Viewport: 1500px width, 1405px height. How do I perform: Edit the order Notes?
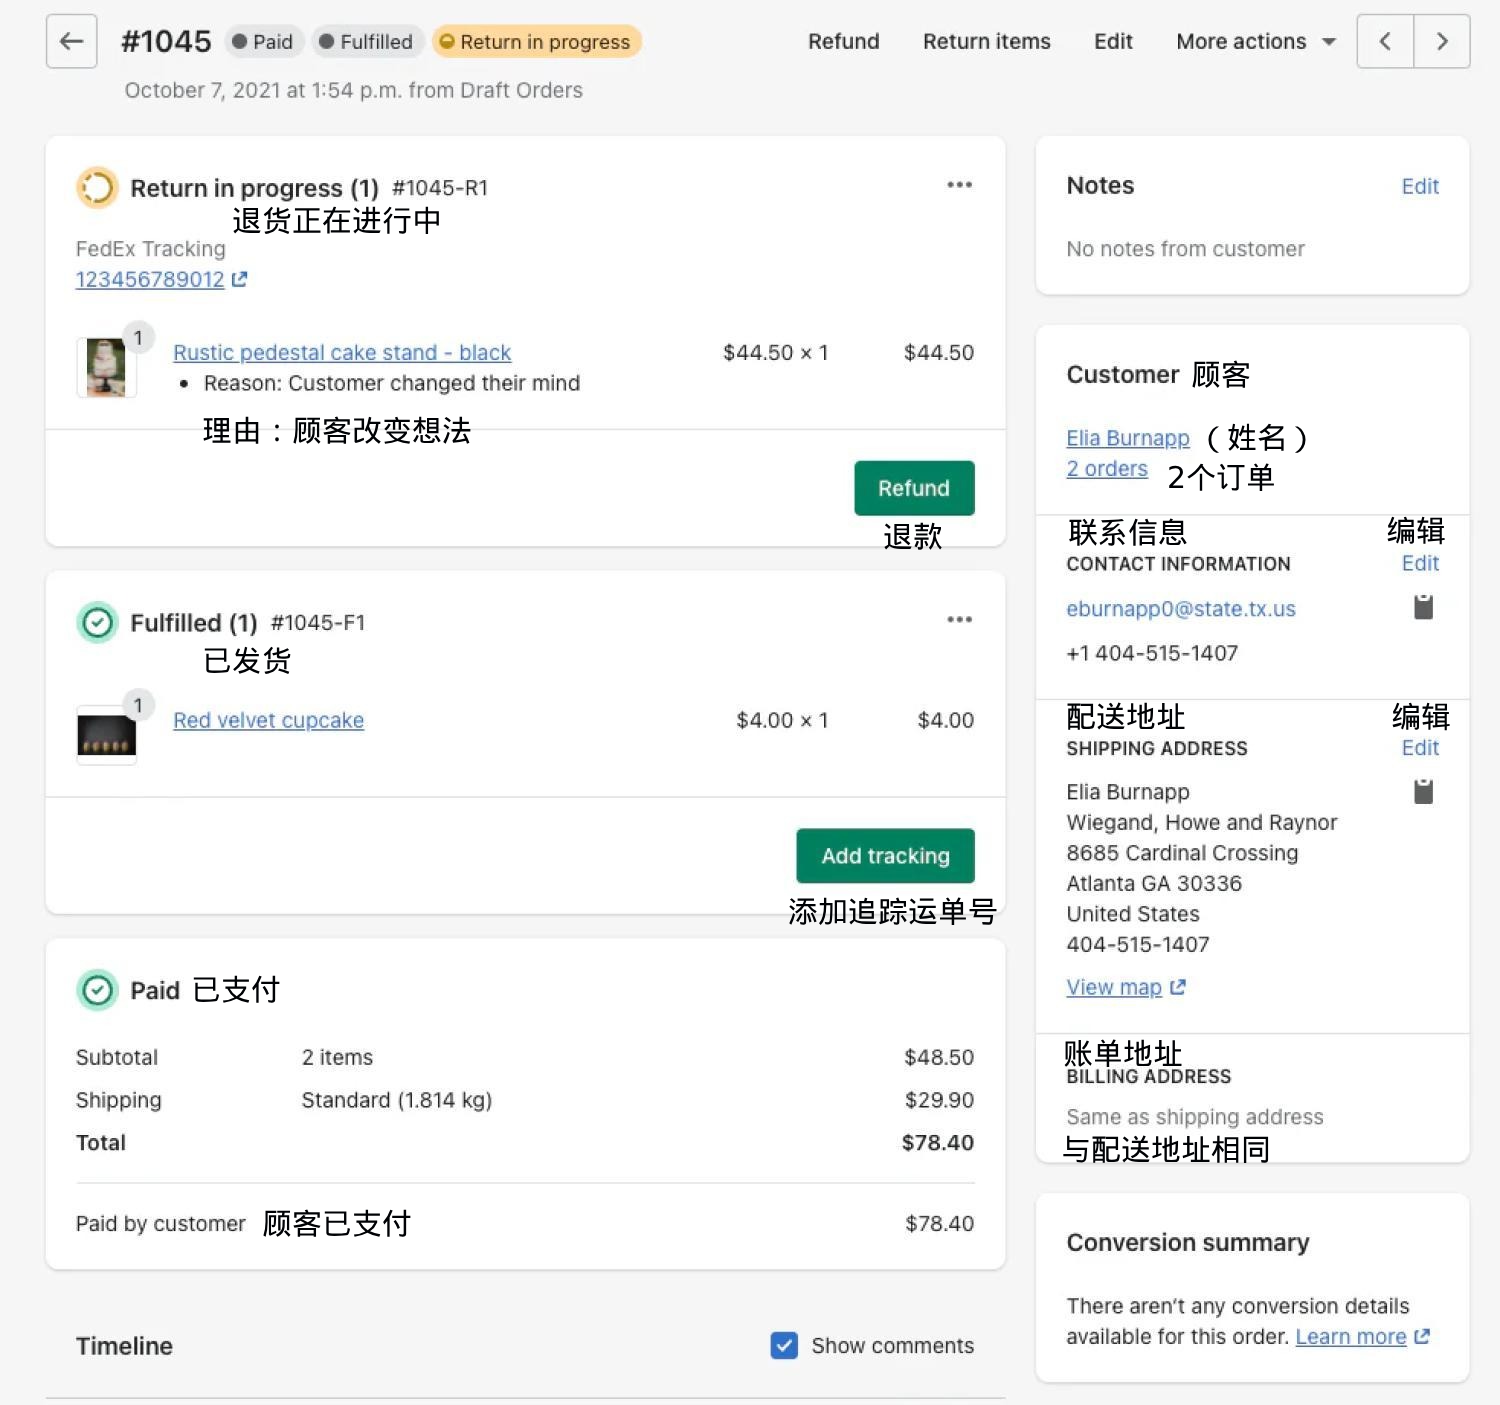1419,186
